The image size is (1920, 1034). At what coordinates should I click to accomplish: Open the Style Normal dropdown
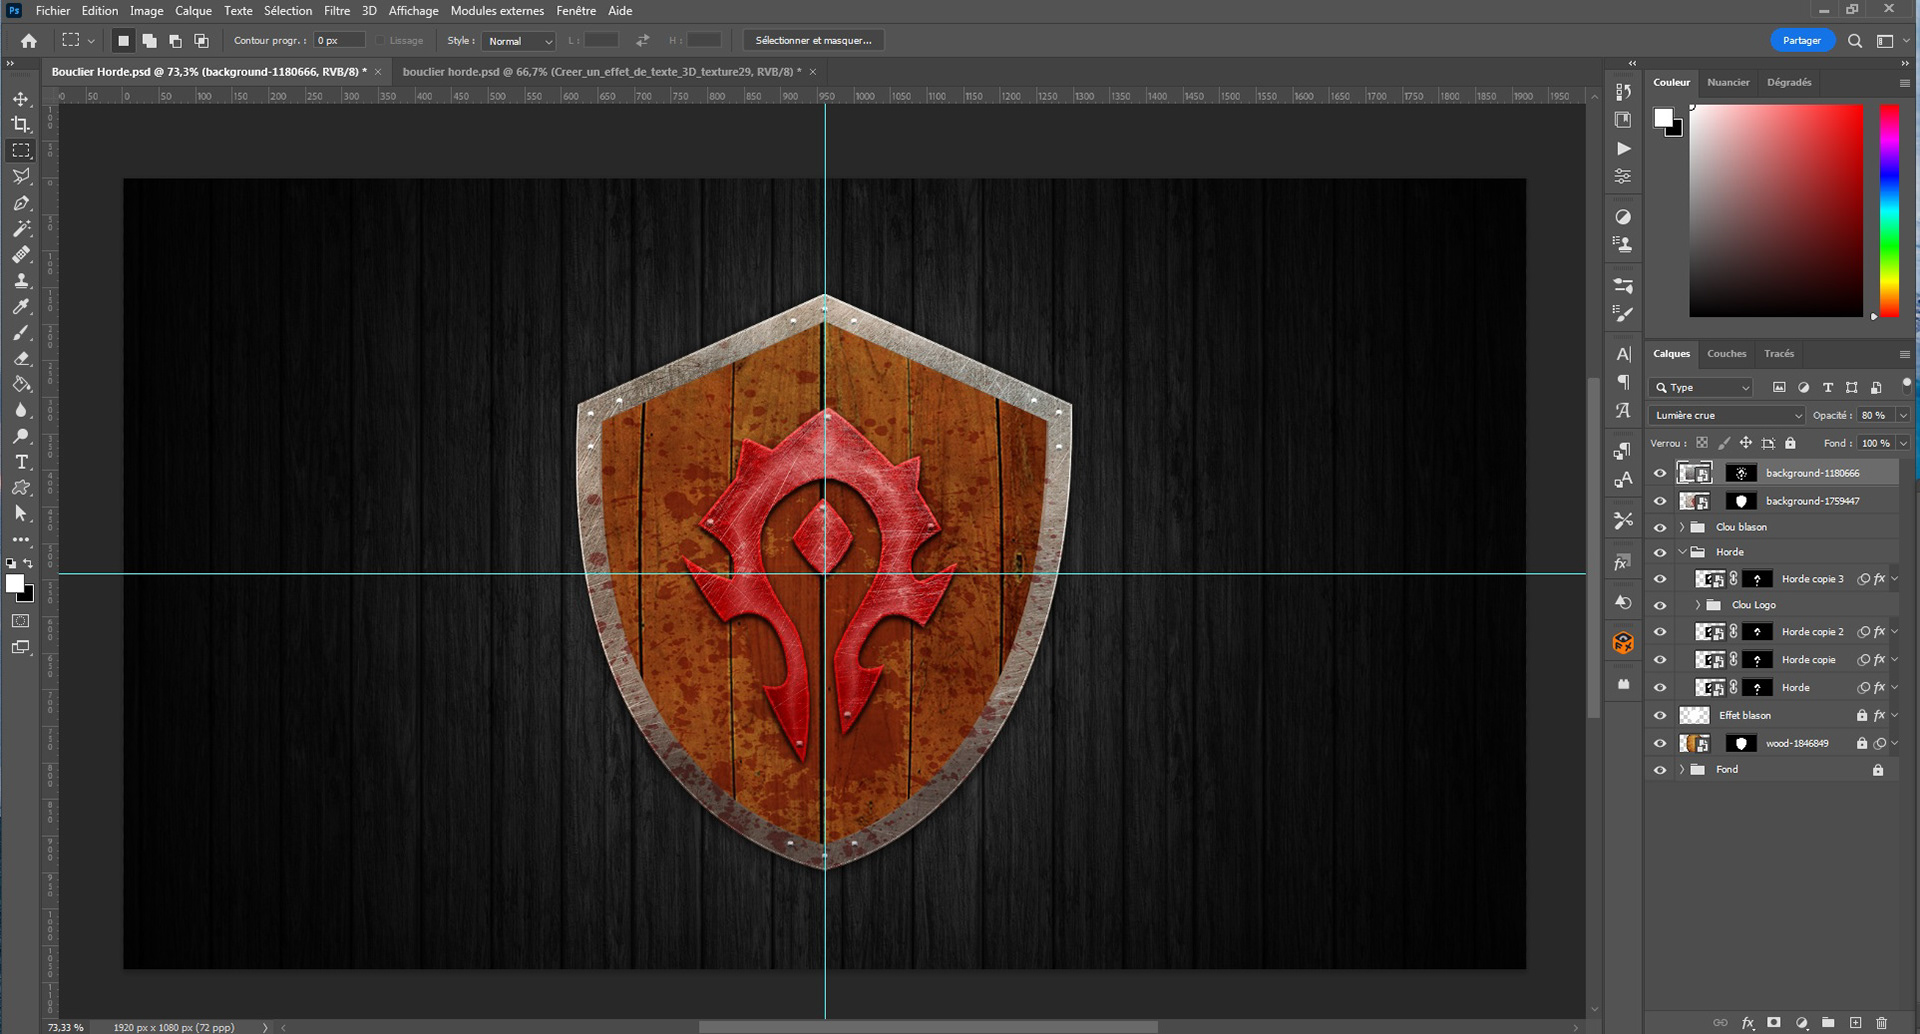pyautogui.click(x=518, y=41)
